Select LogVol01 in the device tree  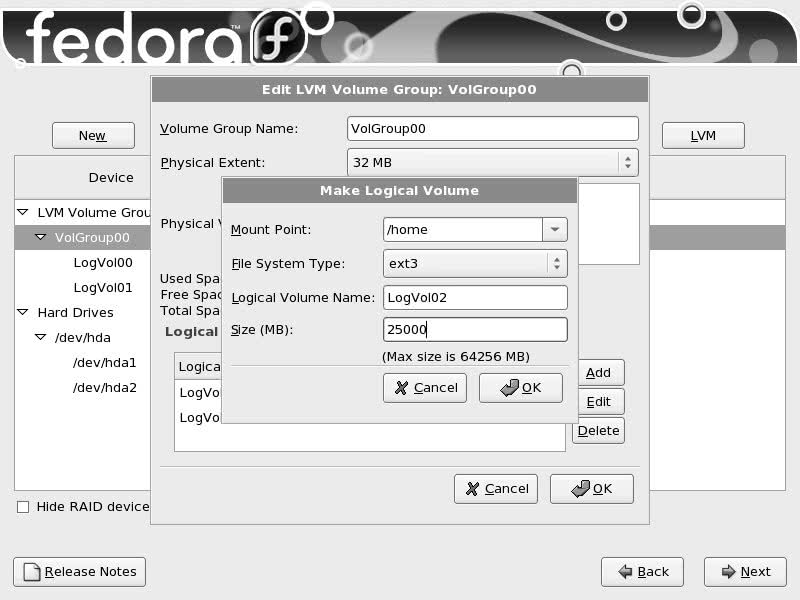pyautogui.click(x=103, y=288)
